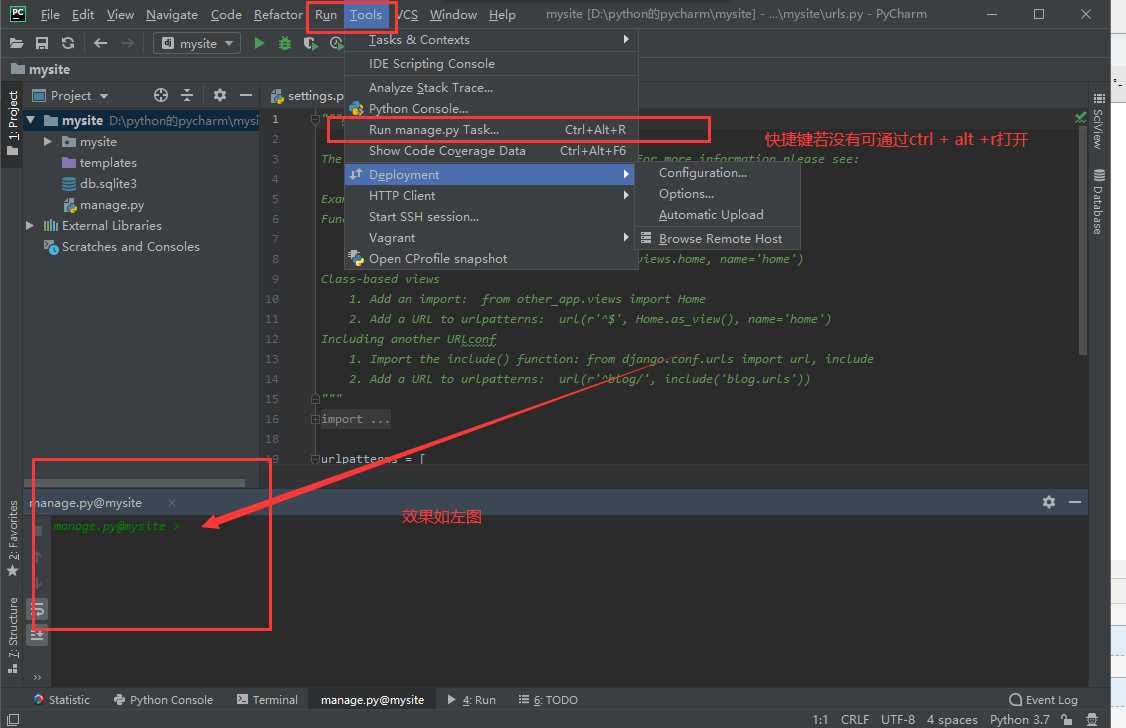Click the Project tree horizontal scrollbar
This screenshot has width=1126, height=728.
pyautogui.click(x=134, y=482)
